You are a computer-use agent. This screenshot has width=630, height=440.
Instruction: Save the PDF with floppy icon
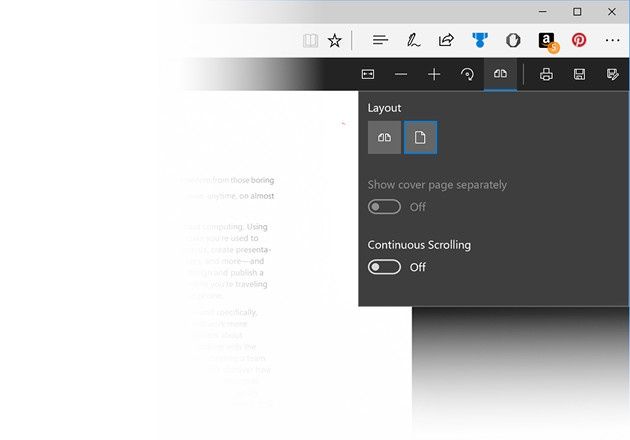[579, 74]
